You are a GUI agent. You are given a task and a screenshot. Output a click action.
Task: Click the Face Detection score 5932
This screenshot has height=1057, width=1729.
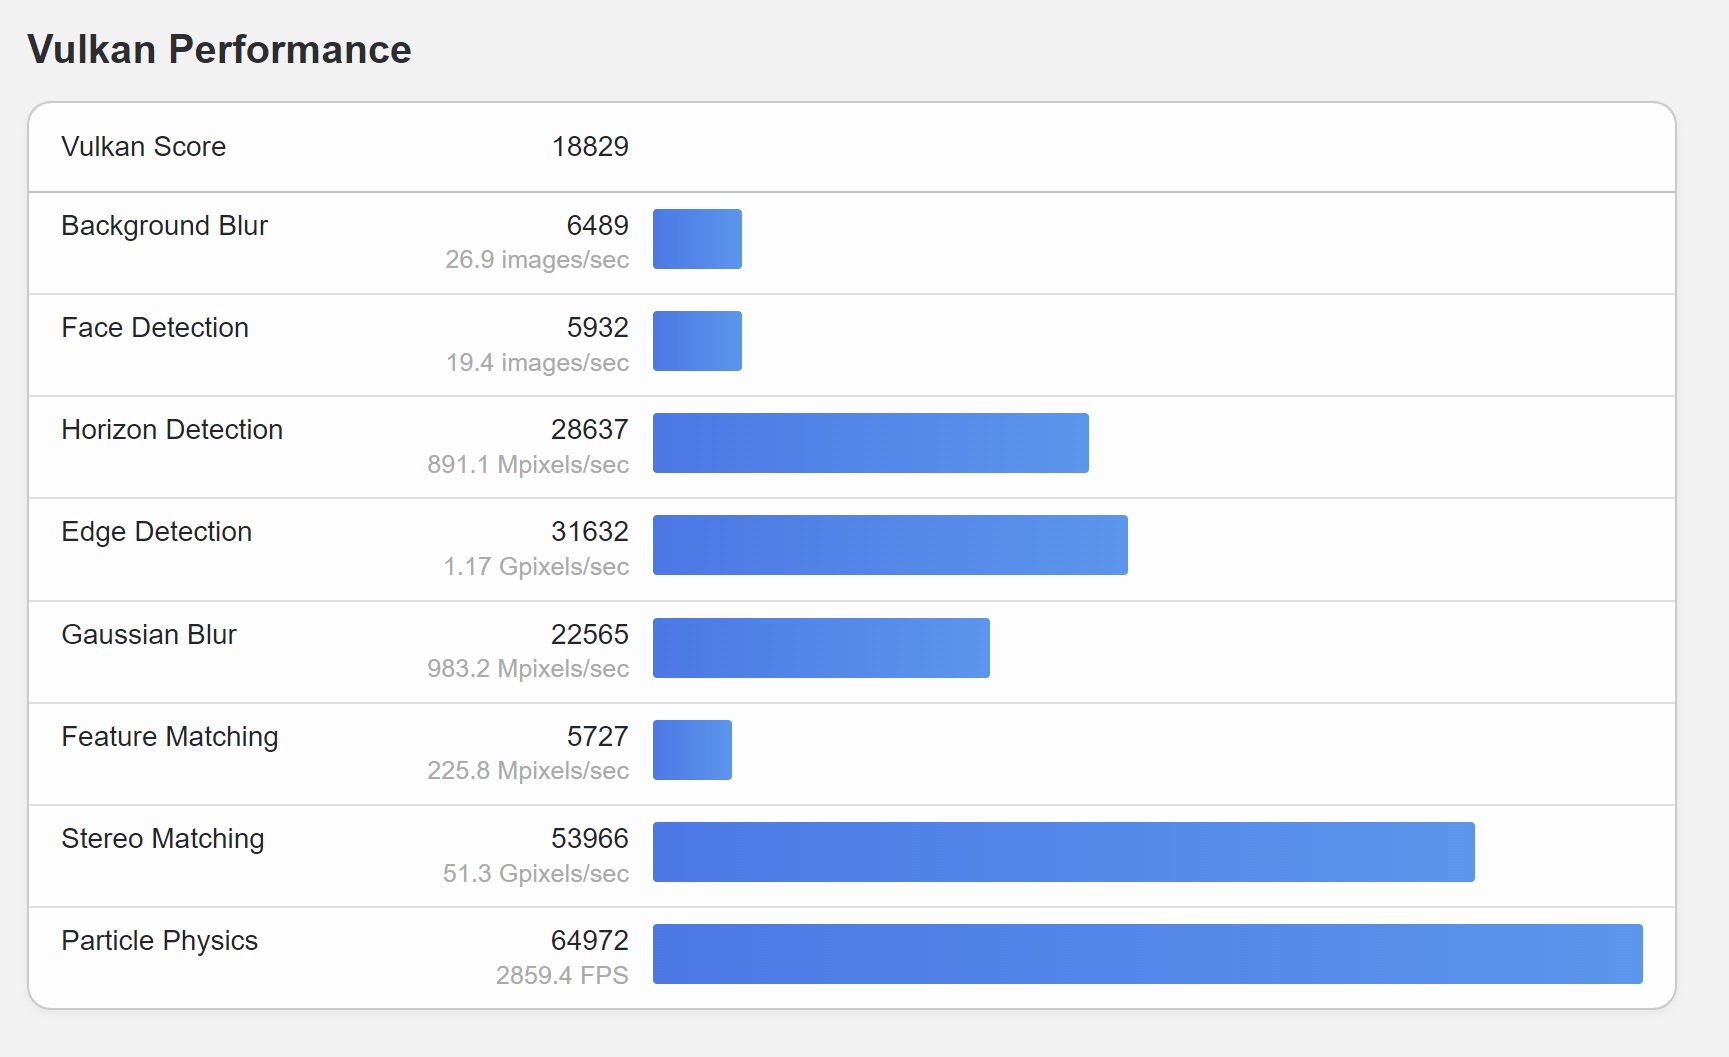click(598, 328)
